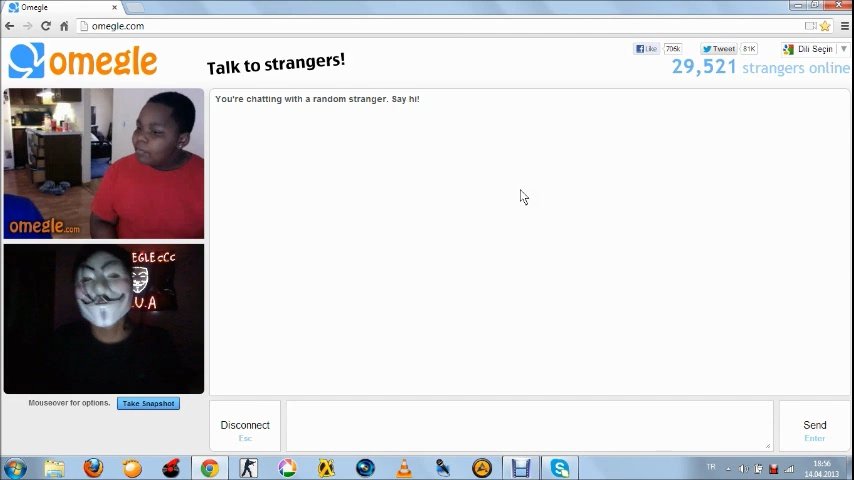Click the Facebook Like button
Viewport: 854px width, 480px height.
point(646,48)
